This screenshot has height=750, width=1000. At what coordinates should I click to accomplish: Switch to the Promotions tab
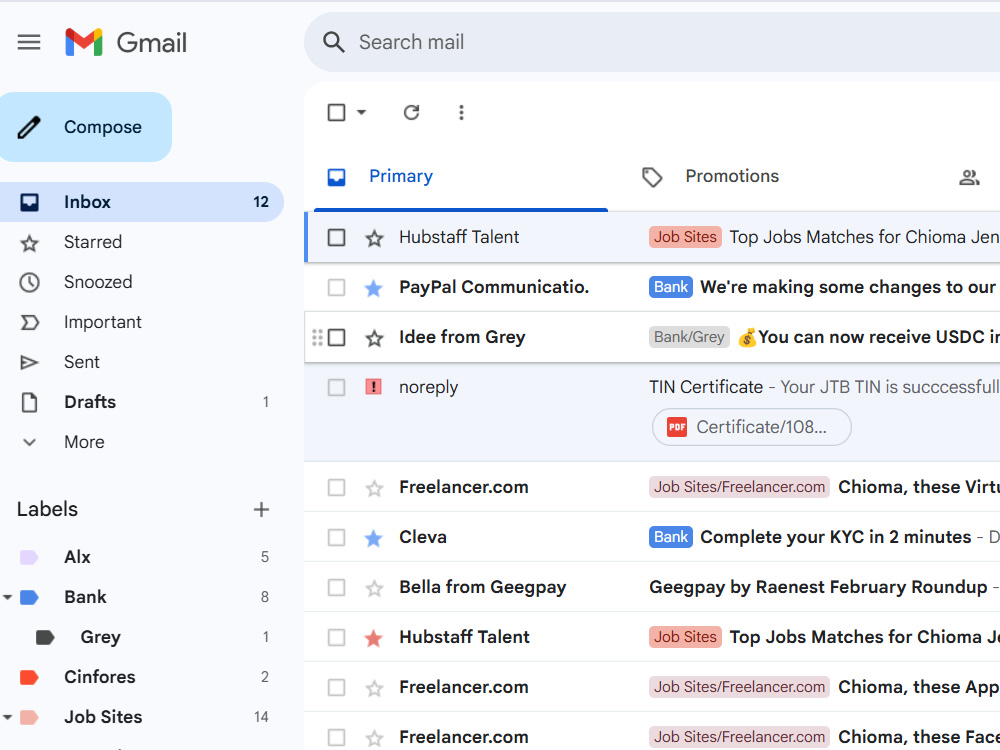[x=732, y=177]
